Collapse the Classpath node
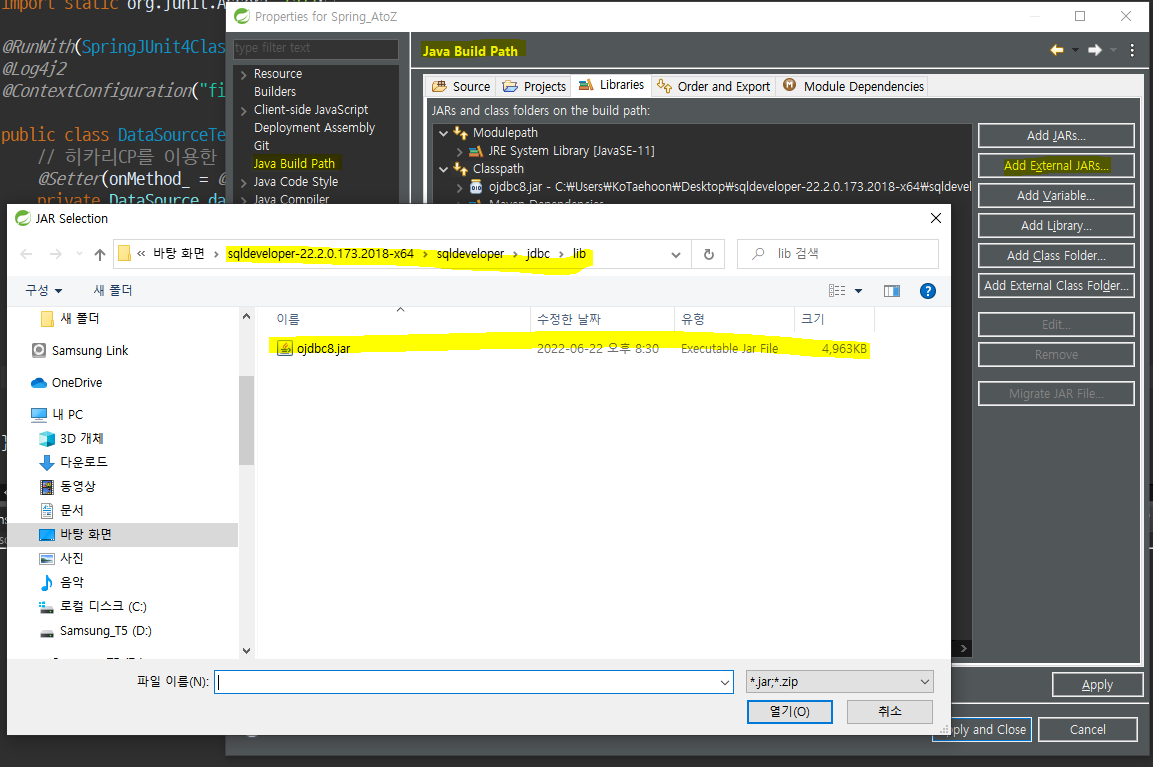Viewport: 1153px width, 767px height. (x=443, y=169)
